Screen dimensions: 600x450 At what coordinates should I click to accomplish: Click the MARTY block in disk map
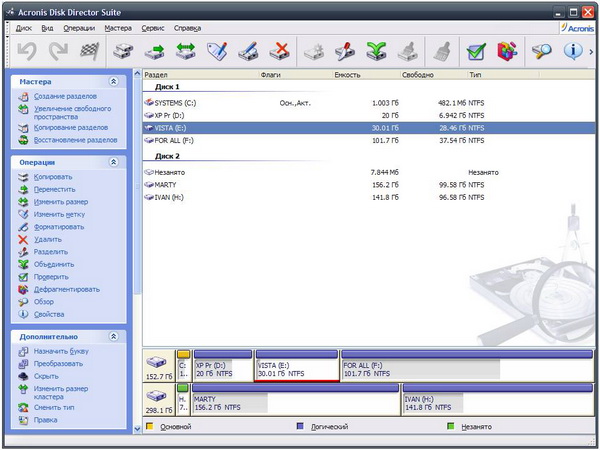click(x=295, y=400)
